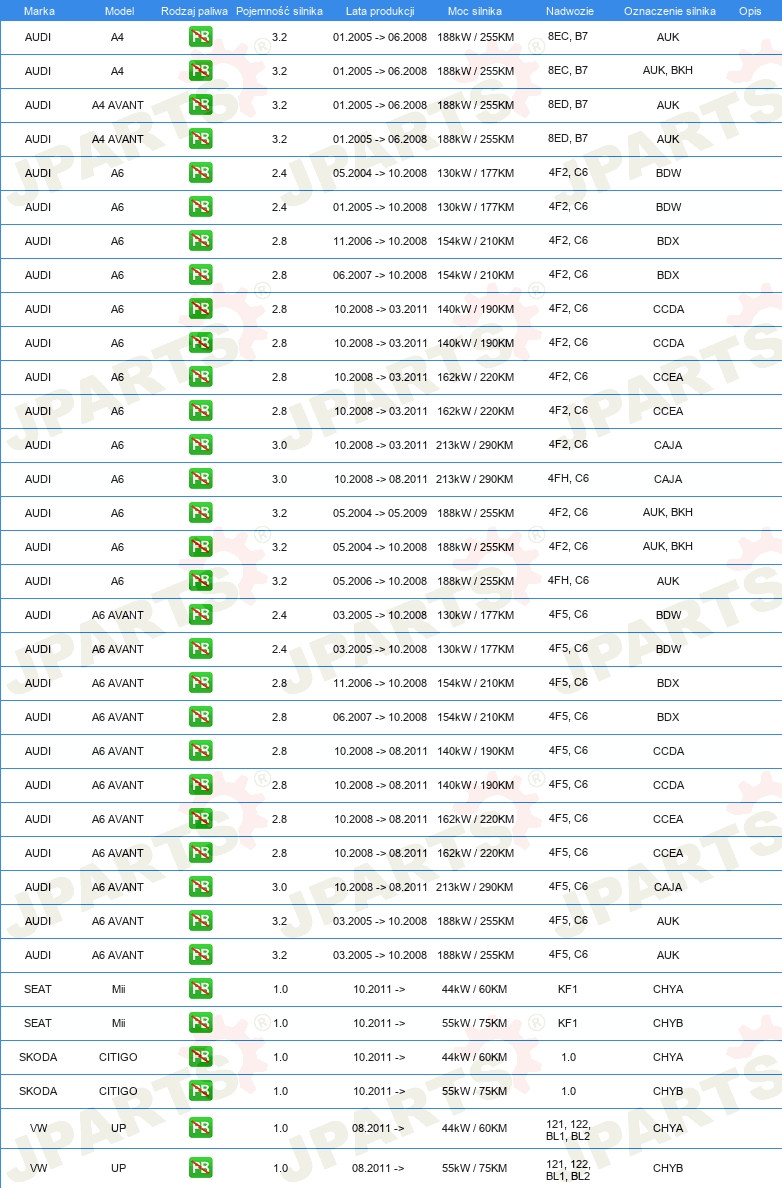Click fuel icon in A6 2.4 05.2004 row
Image resolution: width=782 pixels, height=1188 pixels.
pyautogui.click(x=201, y=173)
